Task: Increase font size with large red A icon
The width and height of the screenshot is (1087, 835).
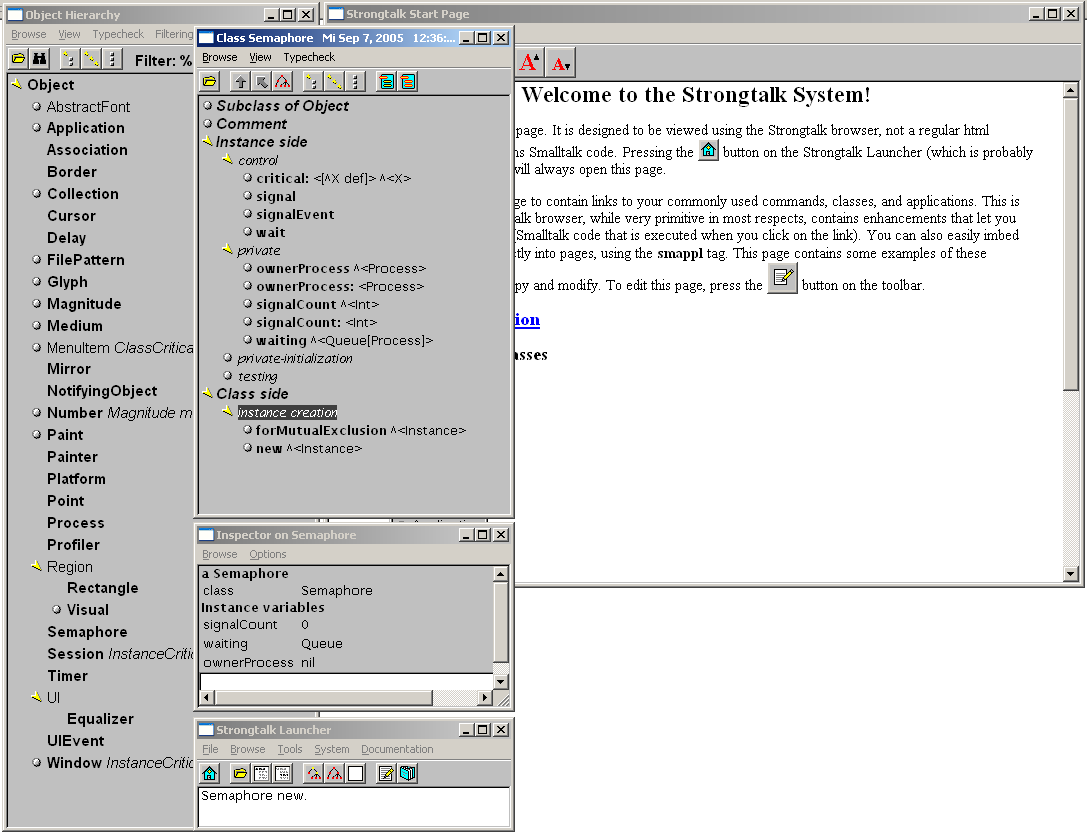Action: (529, 62)
